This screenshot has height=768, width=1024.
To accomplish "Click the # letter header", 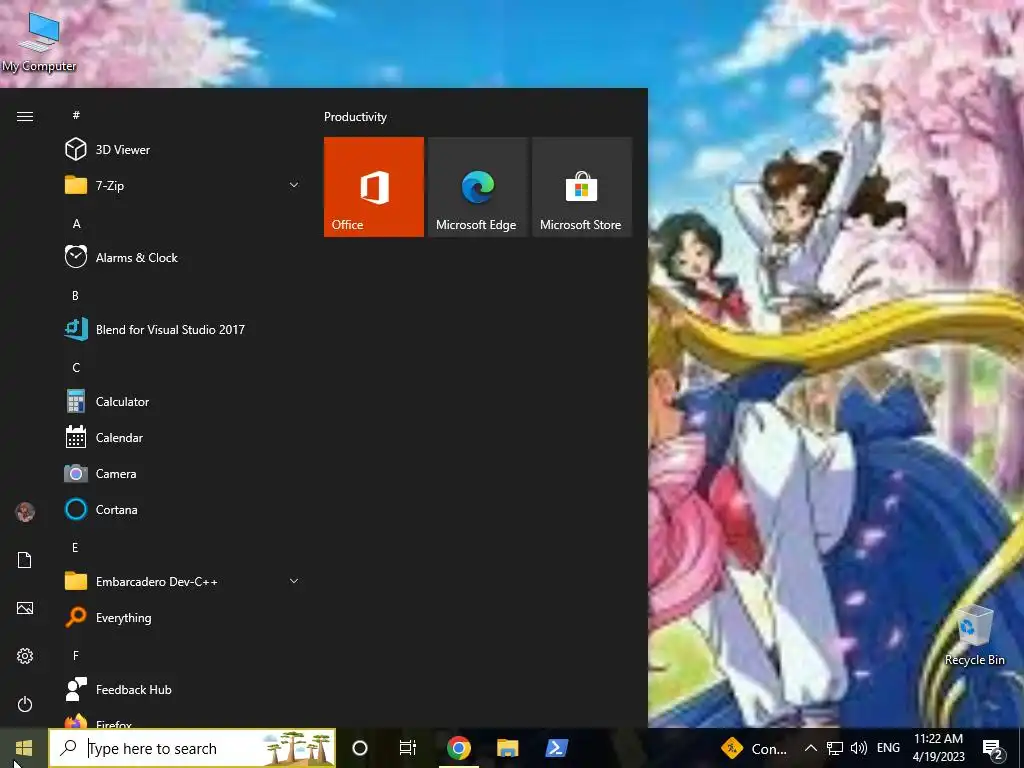I will (76, 115).
